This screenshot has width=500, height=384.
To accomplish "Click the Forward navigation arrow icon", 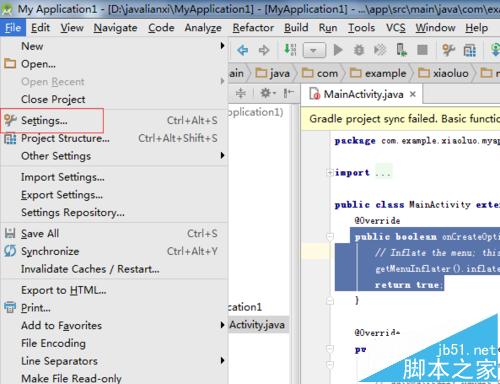I will [264, 50].
